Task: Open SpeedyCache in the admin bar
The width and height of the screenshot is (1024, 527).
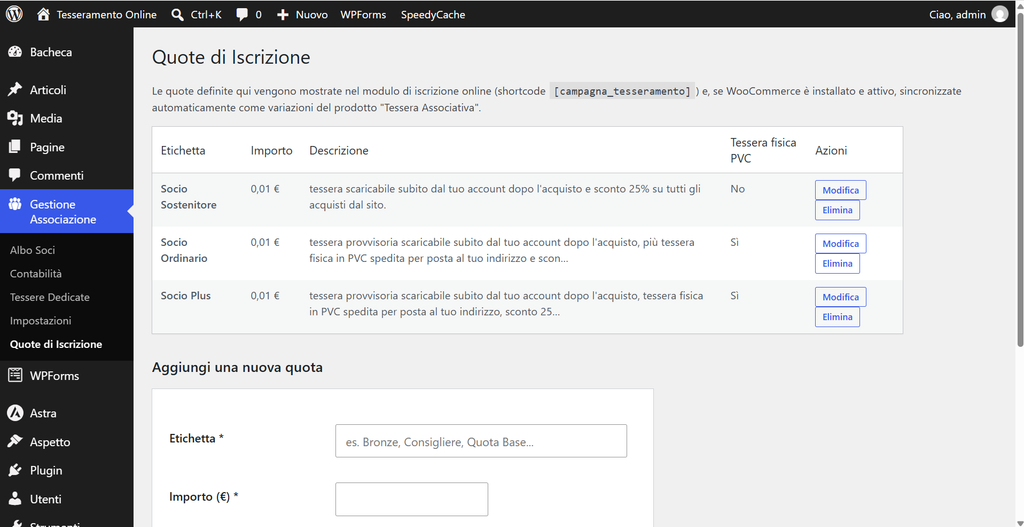Action: click(x=433, y=14)
